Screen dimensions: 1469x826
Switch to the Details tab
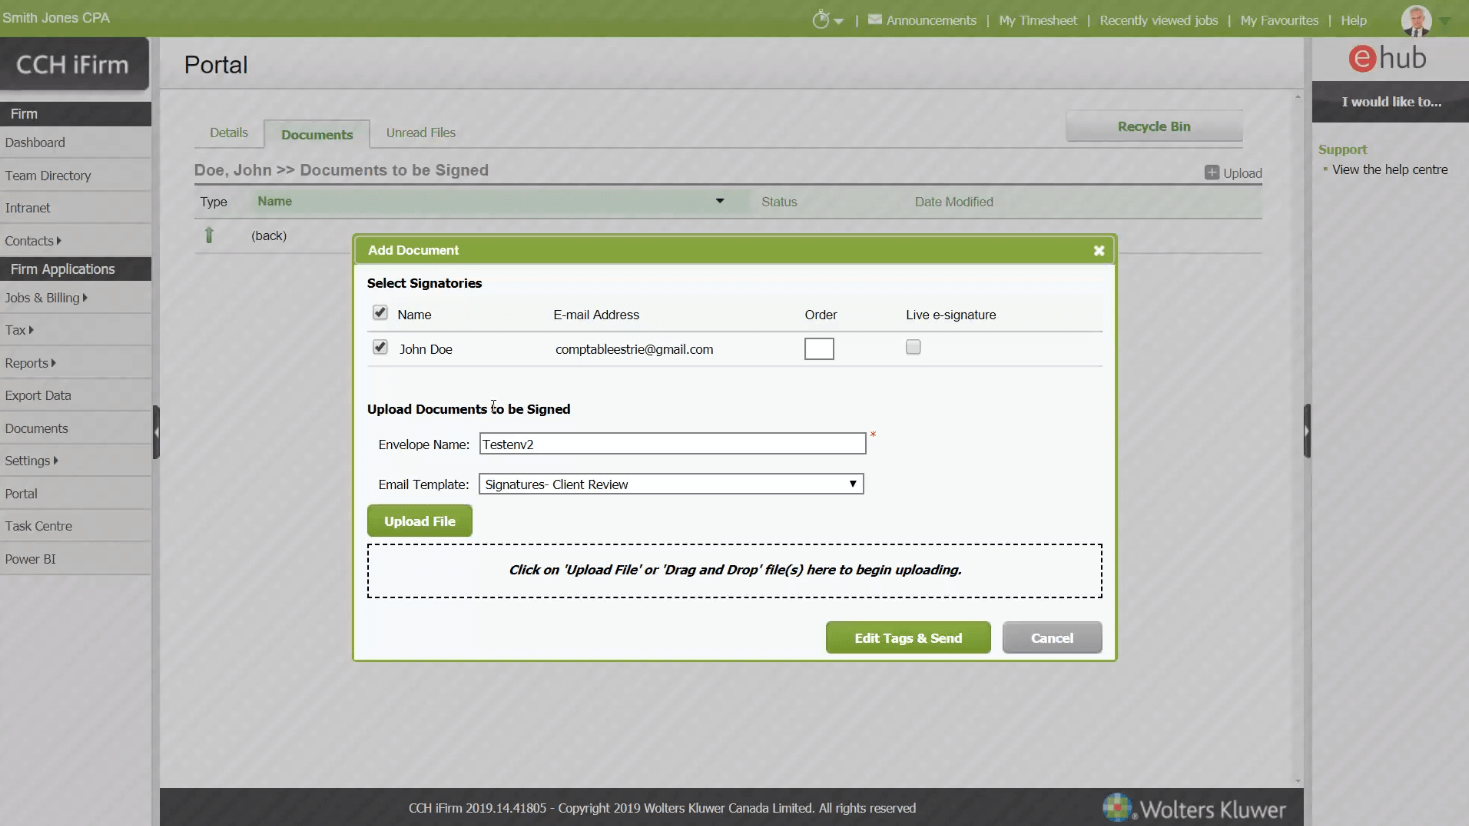coord(228,133)
